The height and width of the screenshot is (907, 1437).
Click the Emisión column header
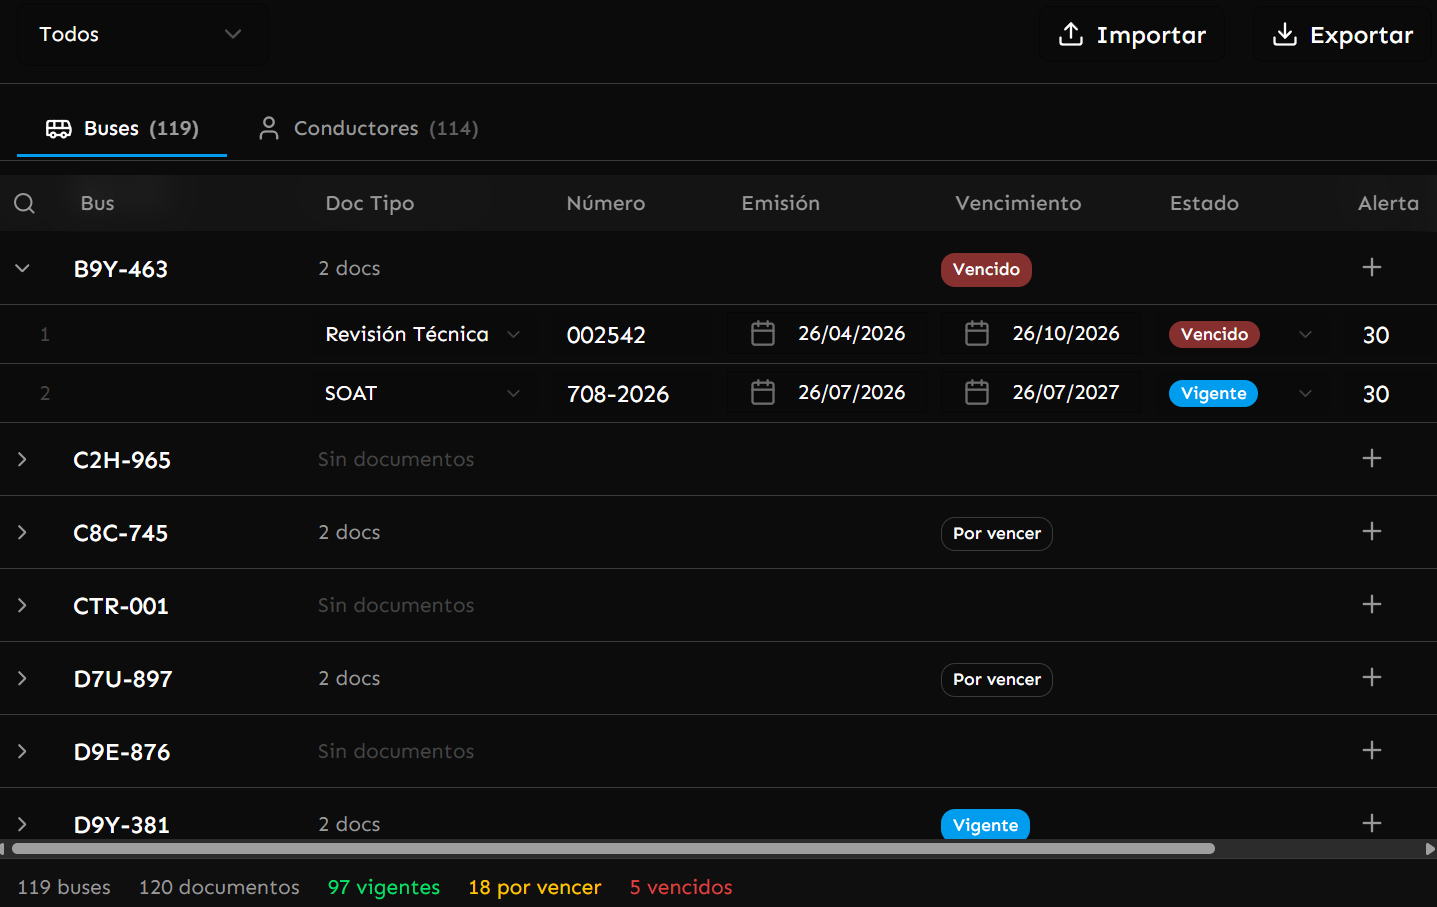click(781, 203)
